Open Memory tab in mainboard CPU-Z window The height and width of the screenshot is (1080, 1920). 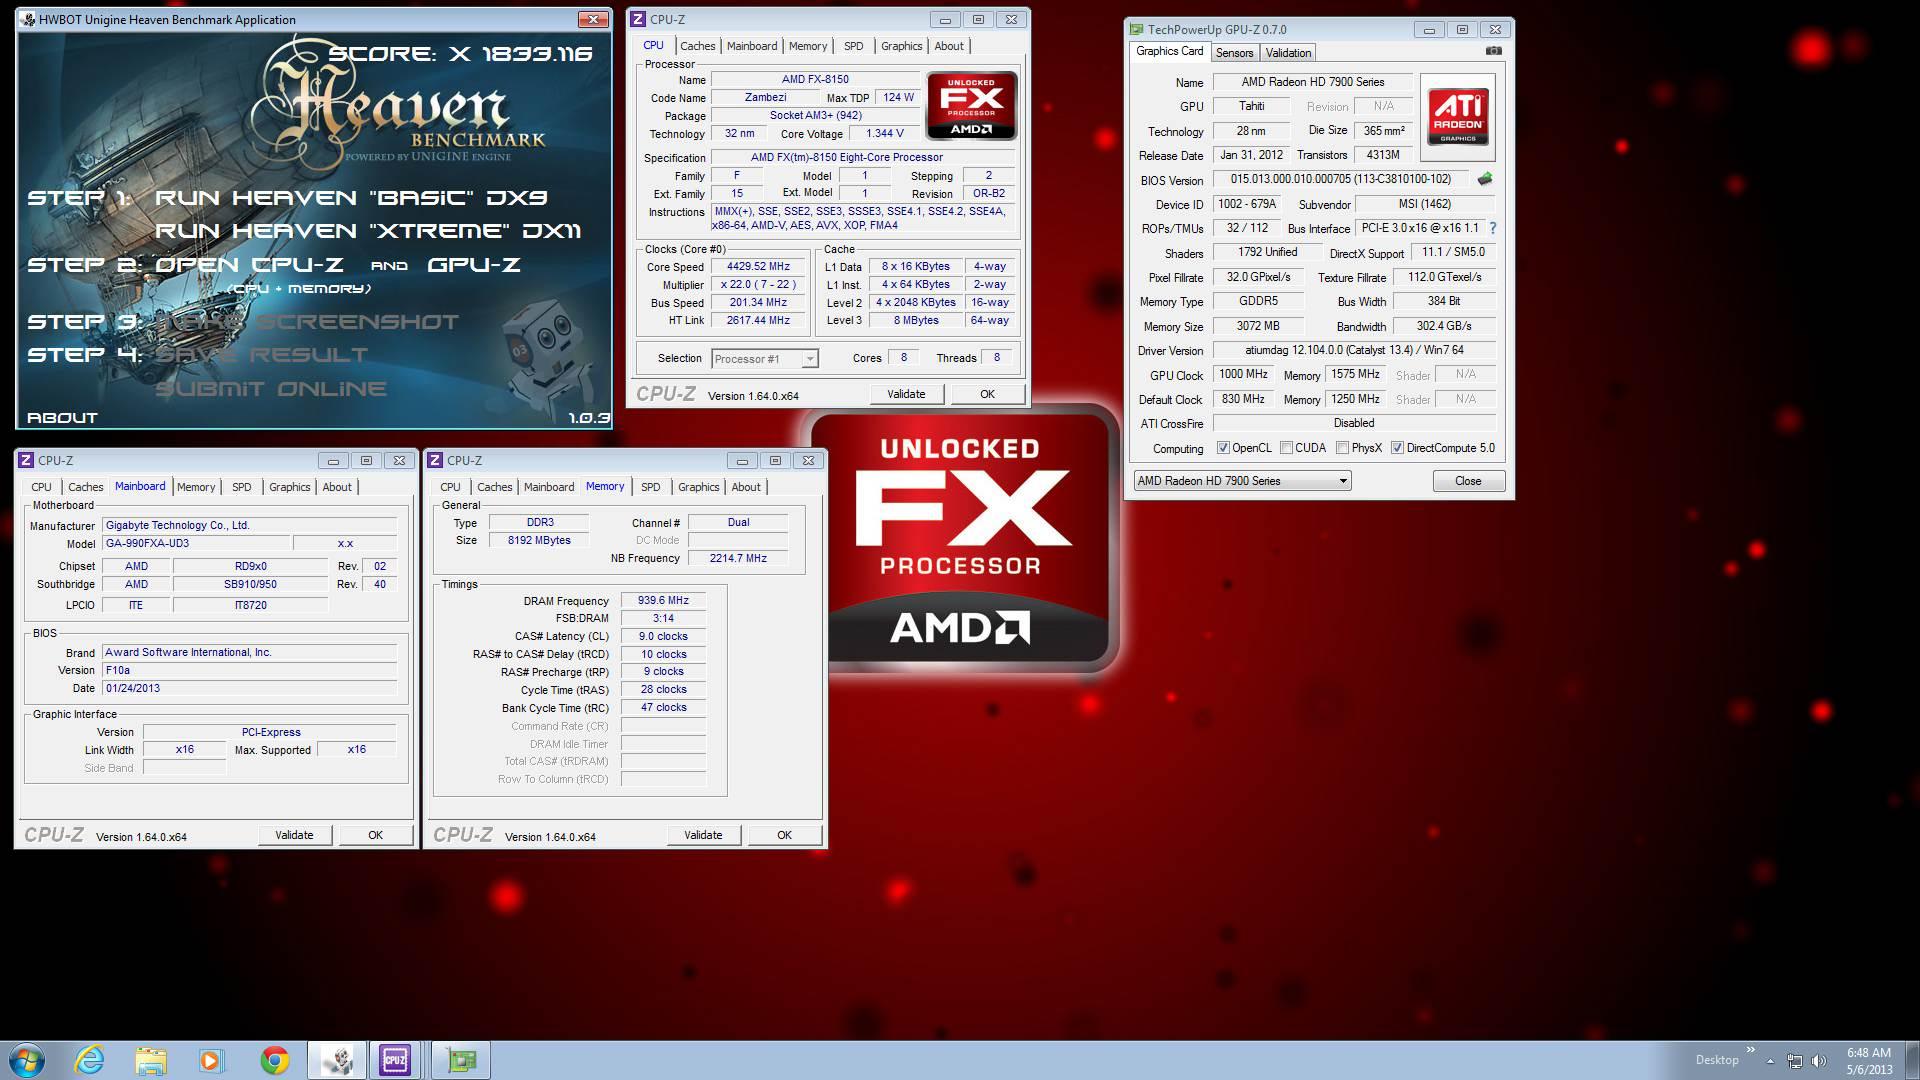point(196,487)
